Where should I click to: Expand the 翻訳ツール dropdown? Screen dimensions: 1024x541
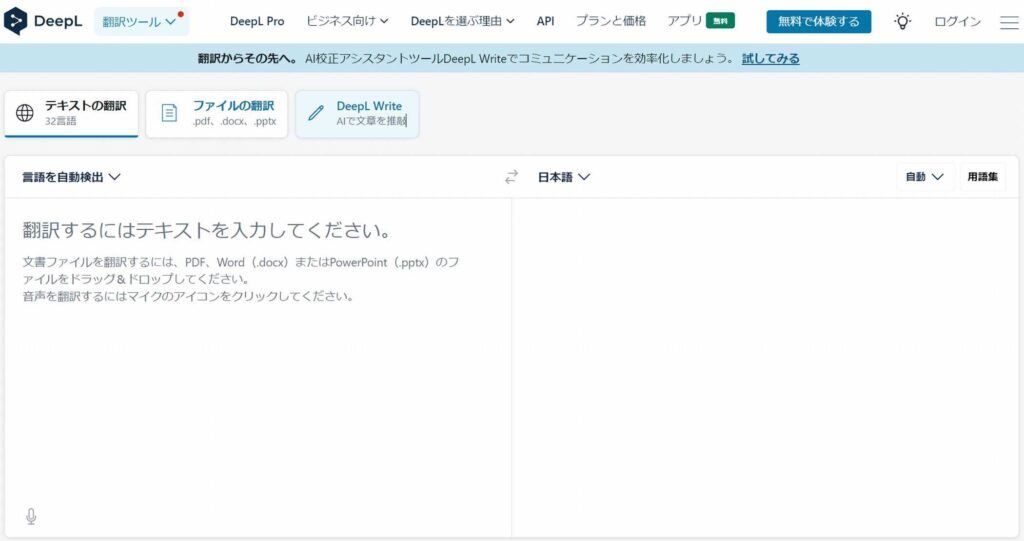140,21
